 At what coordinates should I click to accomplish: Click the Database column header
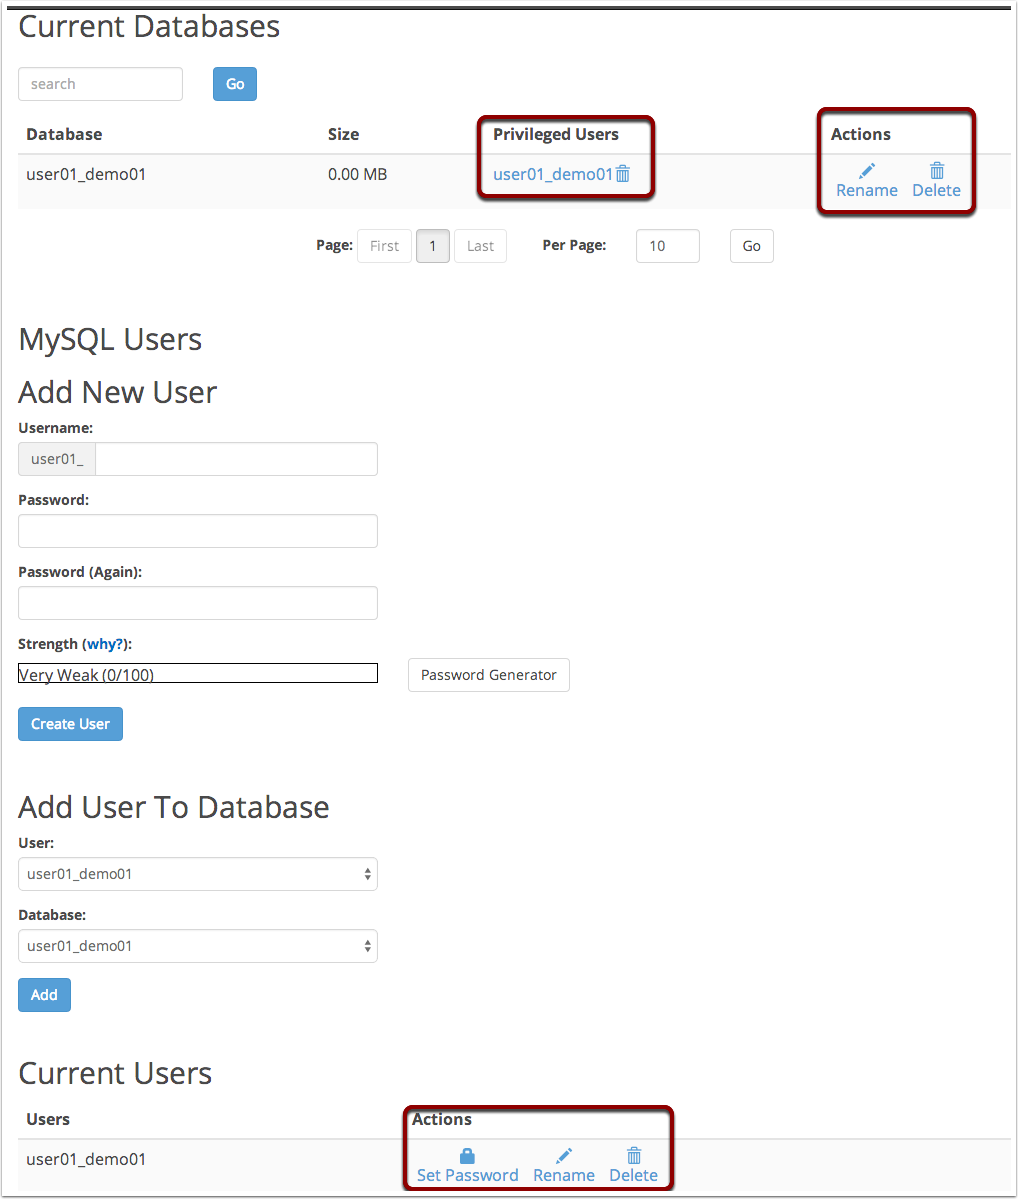pos(64,135)
